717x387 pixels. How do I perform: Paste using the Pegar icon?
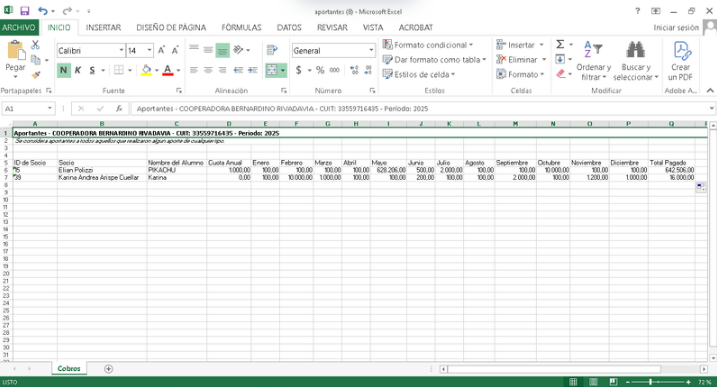pos(15,50)
